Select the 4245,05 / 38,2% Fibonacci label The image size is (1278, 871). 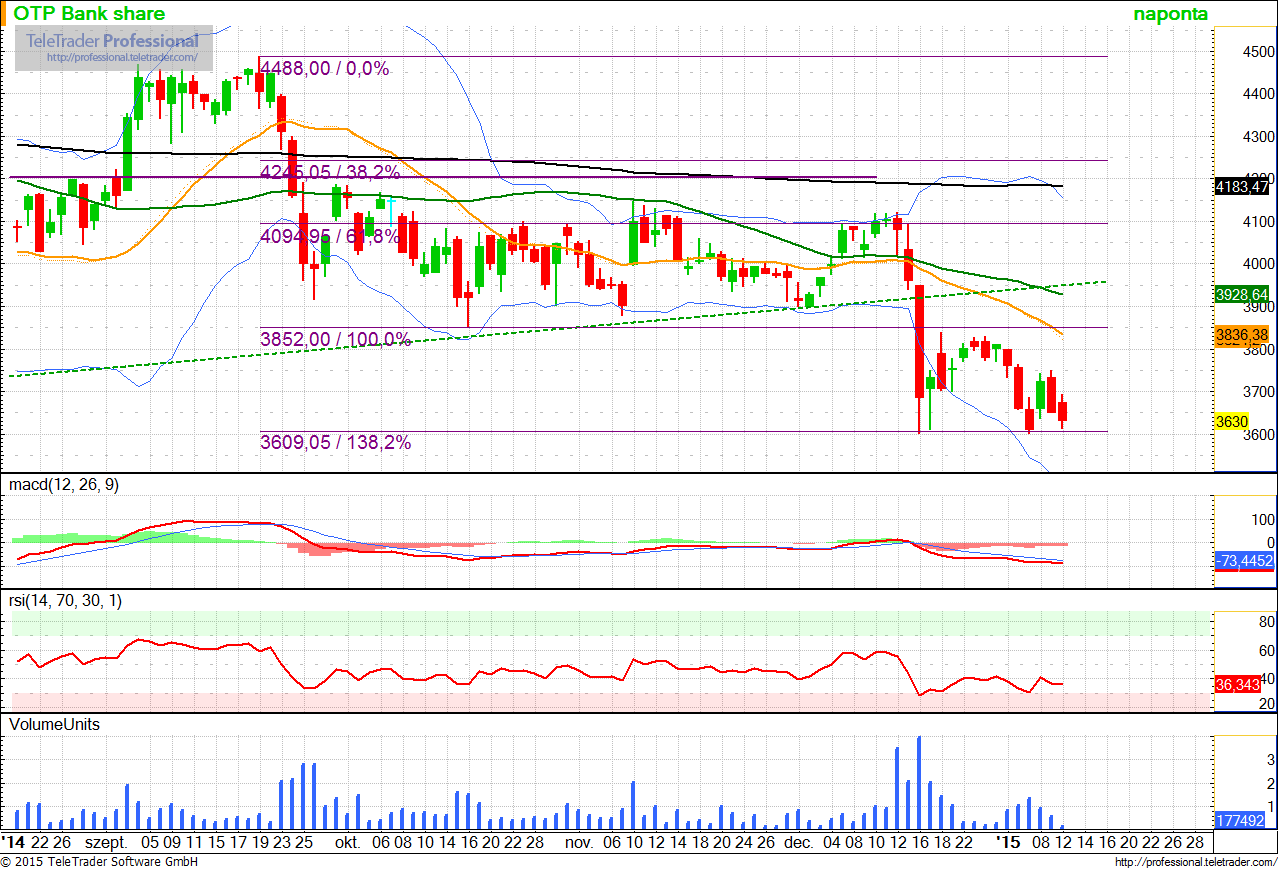pos(330,172)
